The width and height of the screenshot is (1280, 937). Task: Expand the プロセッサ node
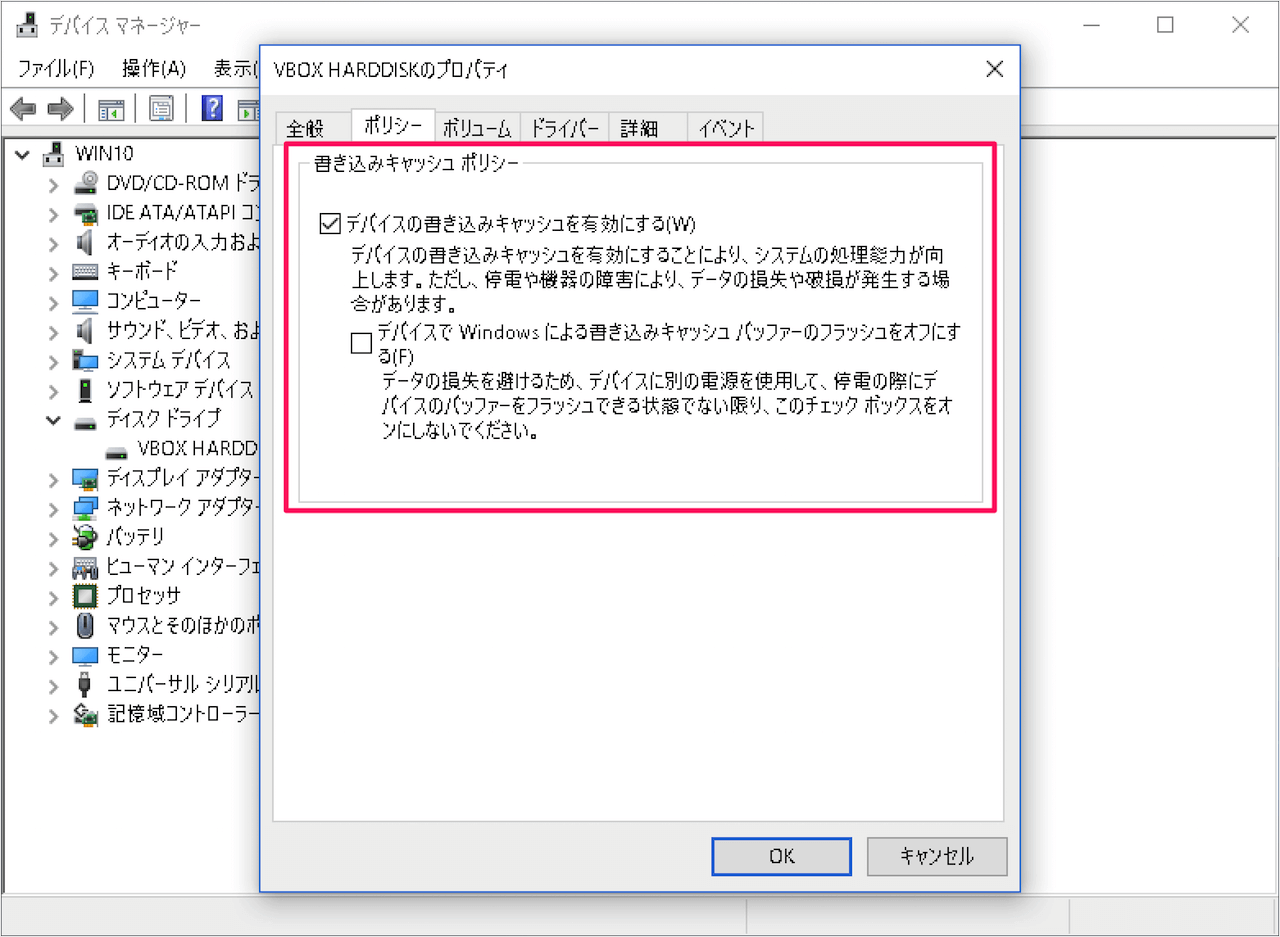point(54,597)
